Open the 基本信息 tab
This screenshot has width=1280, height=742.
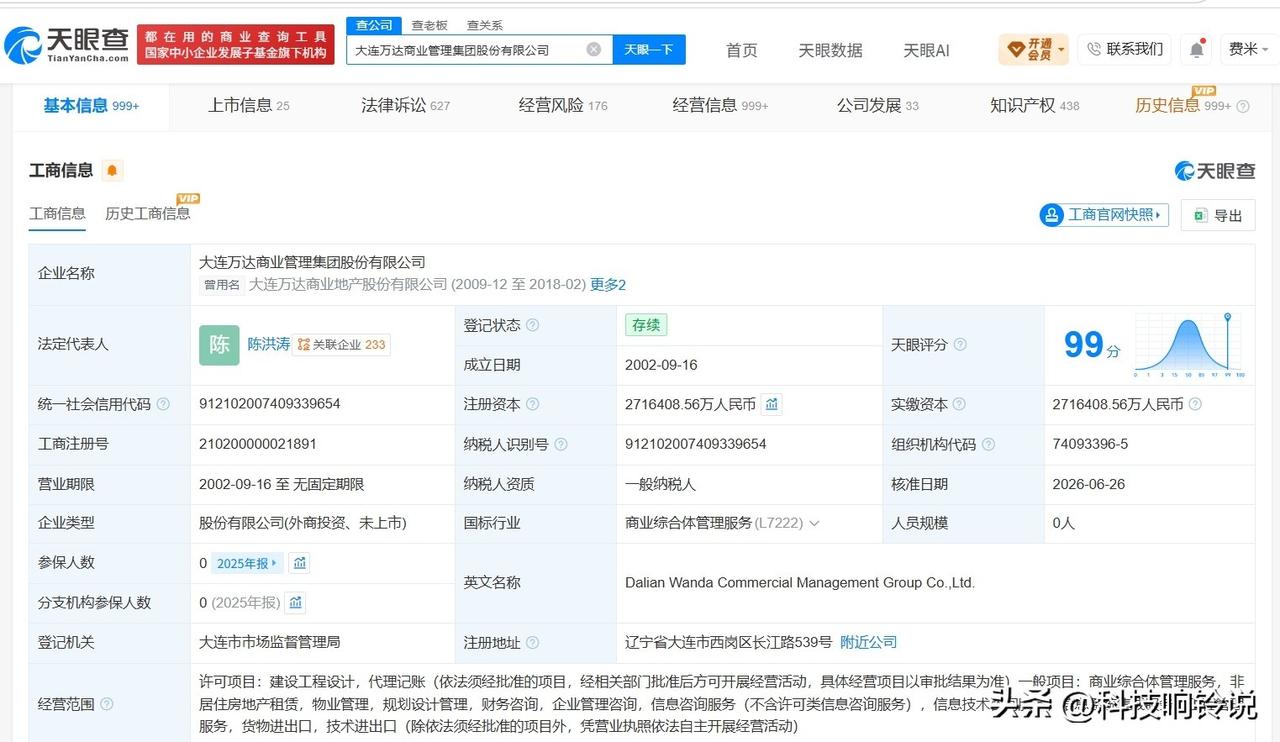point(91,105)
